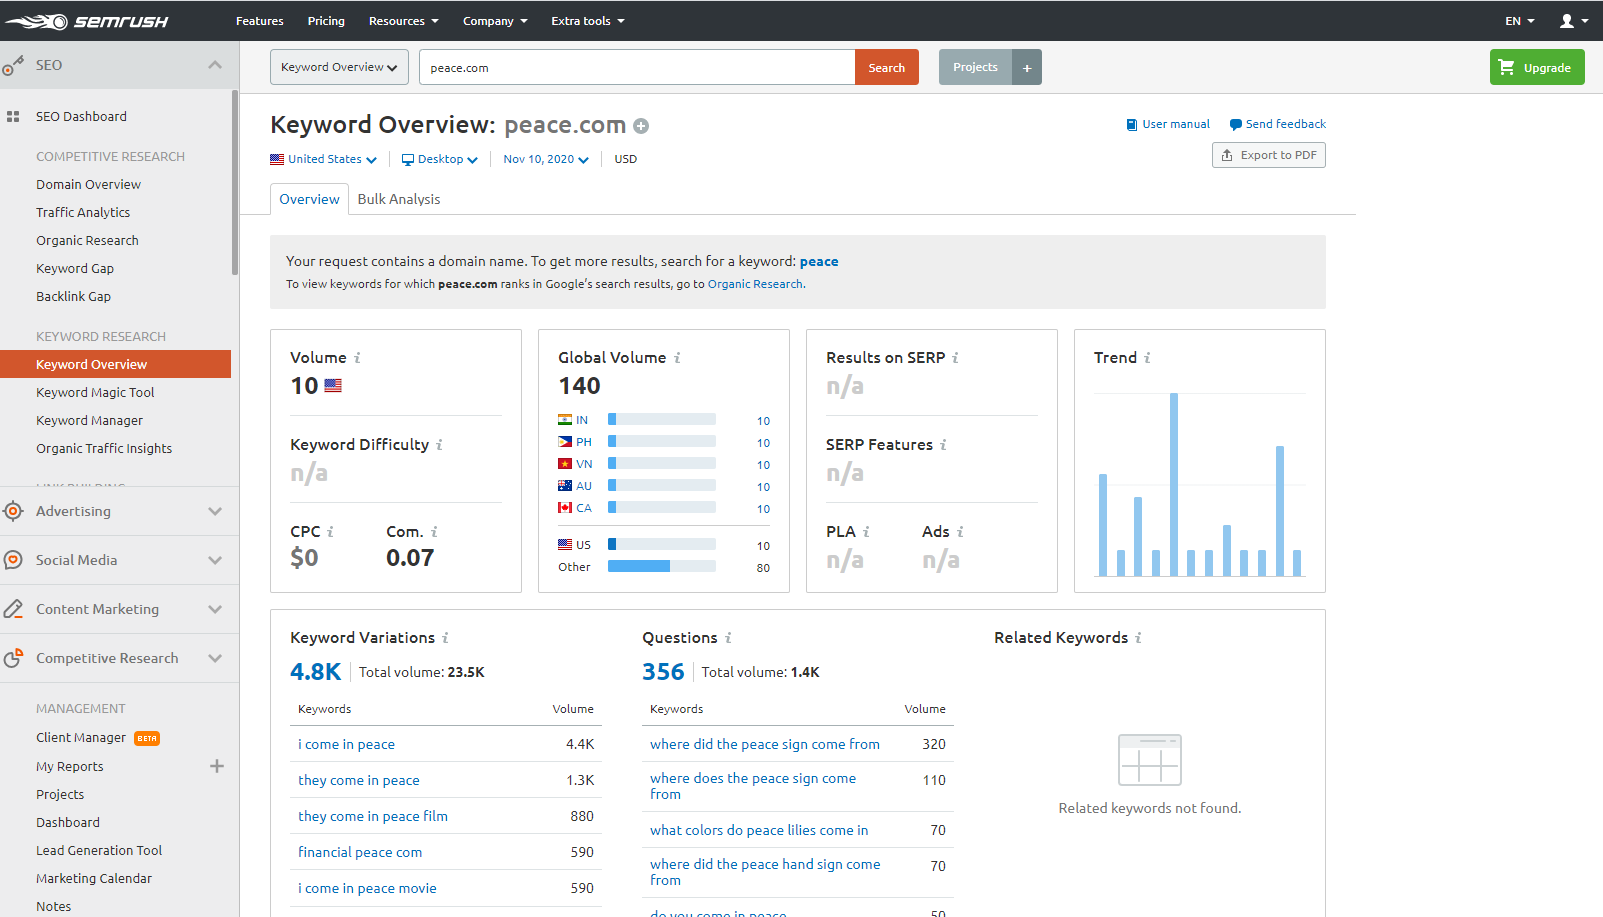Open the United States country dropdown

(x=323, y=159)
